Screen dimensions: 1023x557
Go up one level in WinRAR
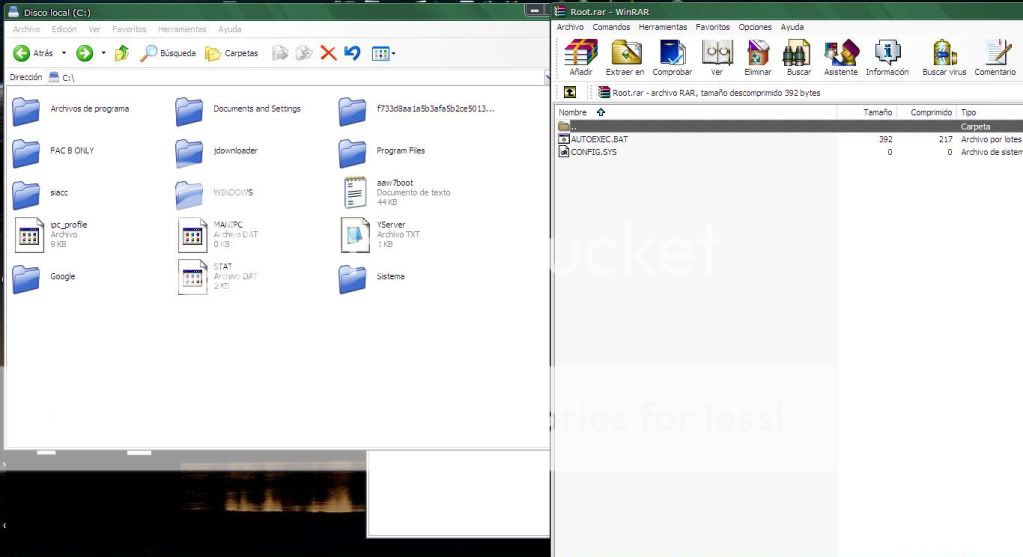tap(570, 93)
